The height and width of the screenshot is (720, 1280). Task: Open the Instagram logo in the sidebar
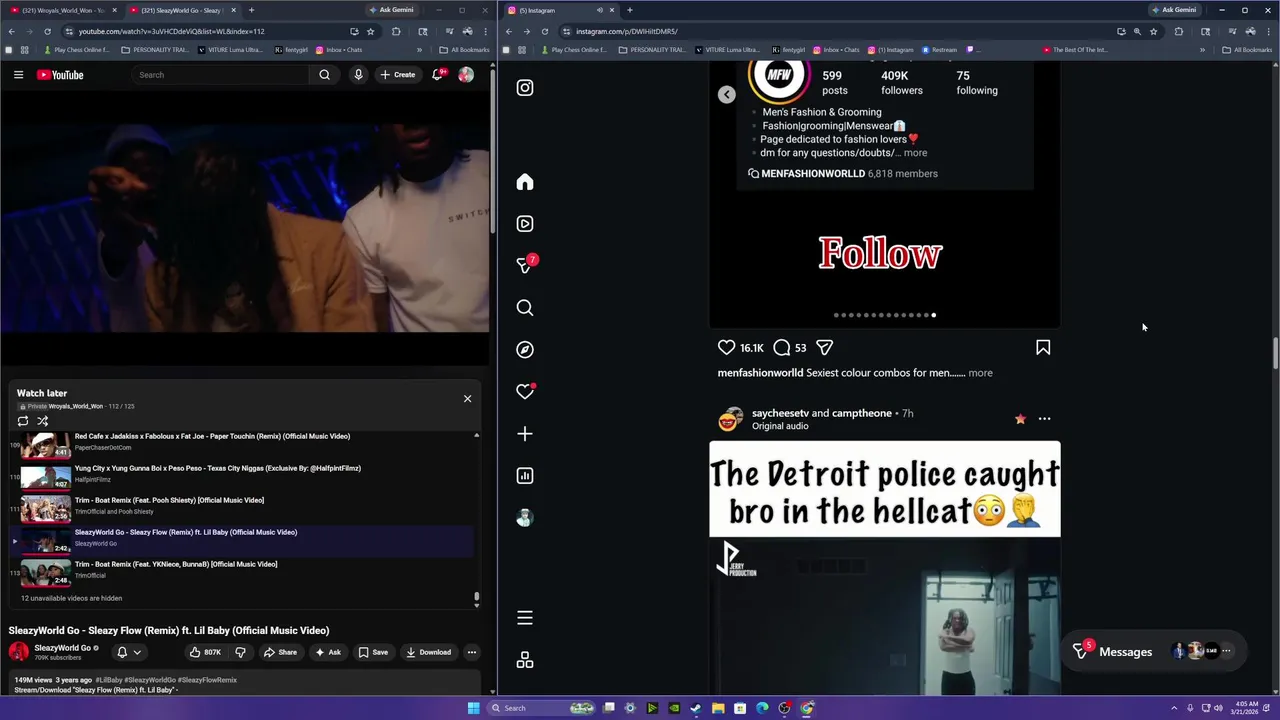[525, 88]
